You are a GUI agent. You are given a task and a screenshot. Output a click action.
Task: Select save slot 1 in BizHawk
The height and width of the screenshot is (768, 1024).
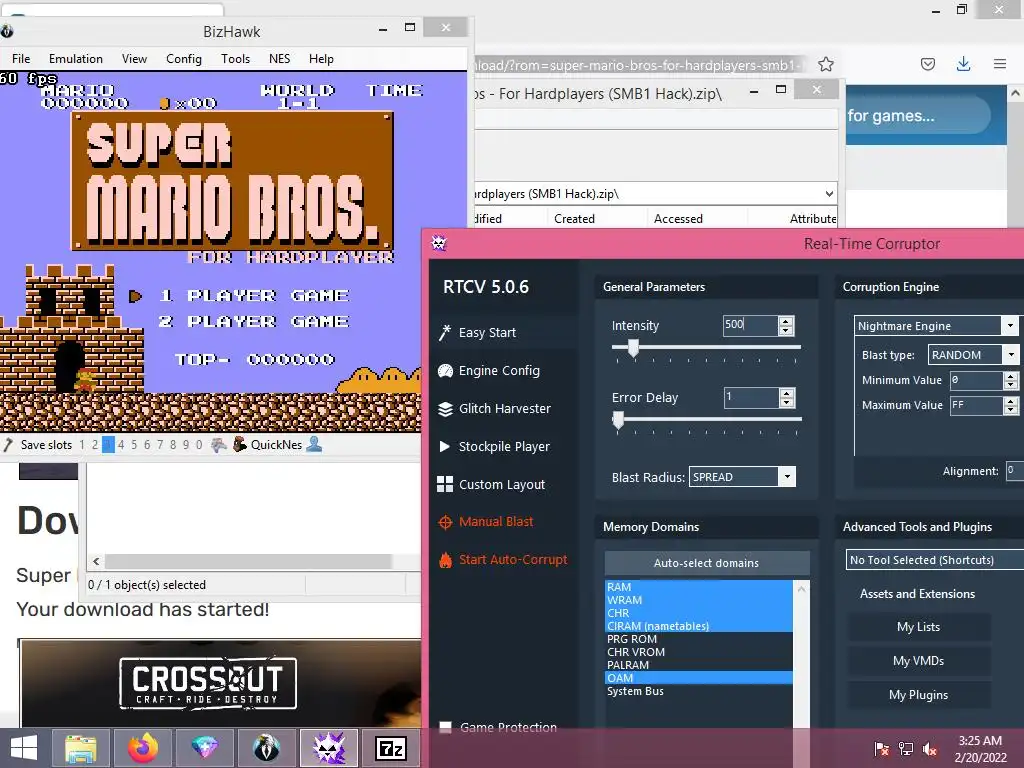[x=82, y=445]
